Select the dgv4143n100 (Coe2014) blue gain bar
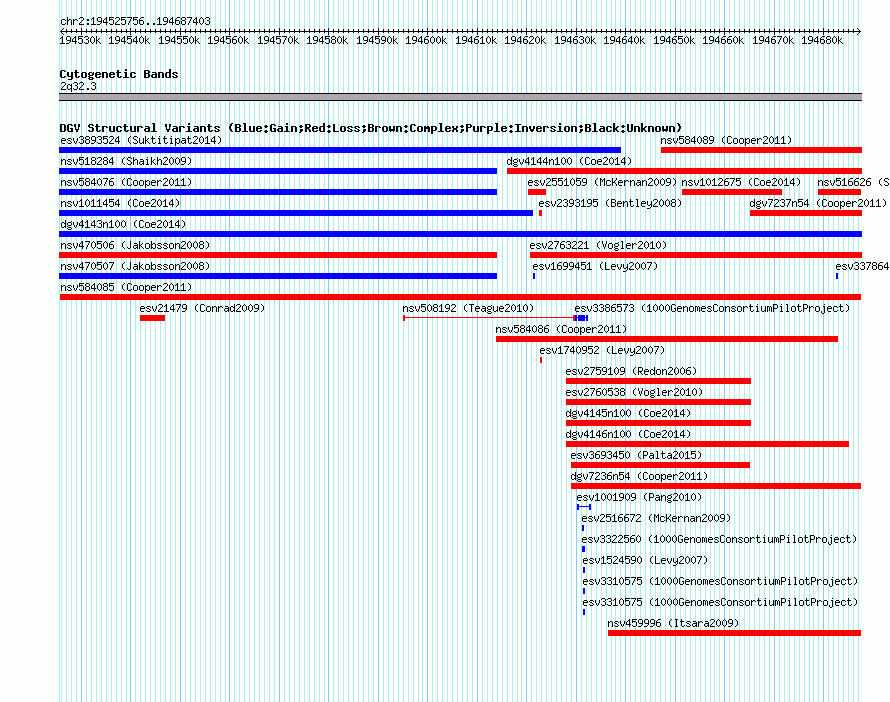The height and width of the screenshot is (702, 890). point(460,234)
